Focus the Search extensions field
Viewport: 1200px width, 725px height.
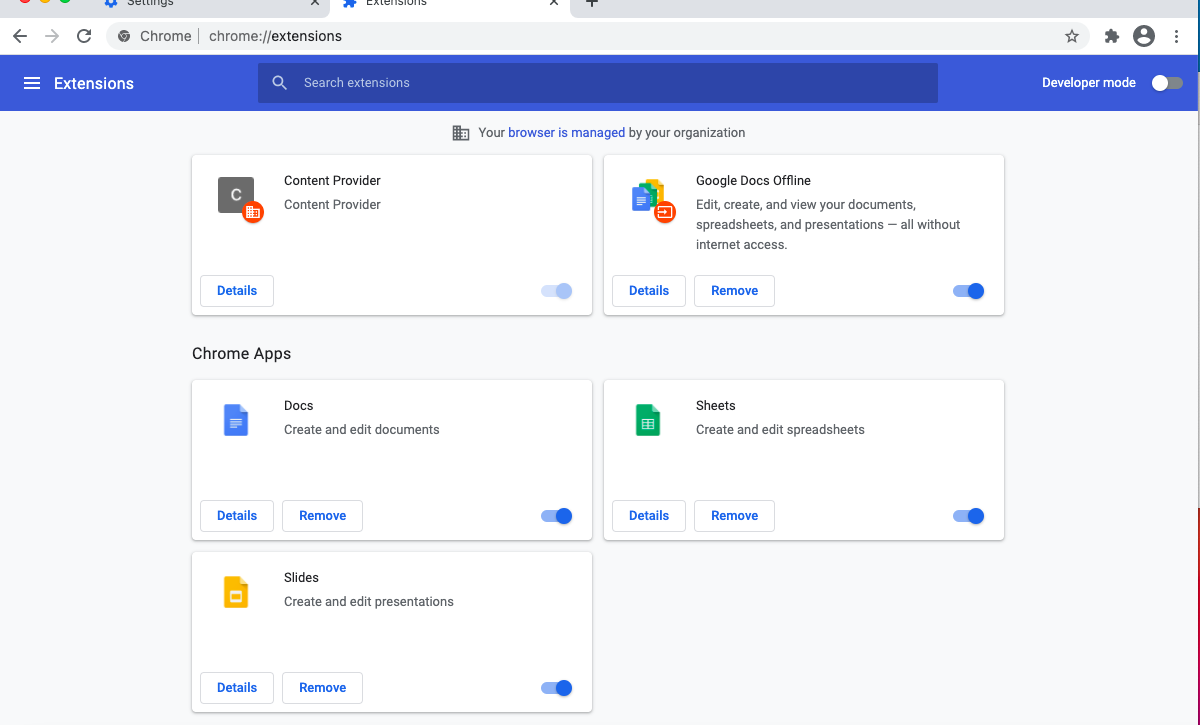[598, 83]
